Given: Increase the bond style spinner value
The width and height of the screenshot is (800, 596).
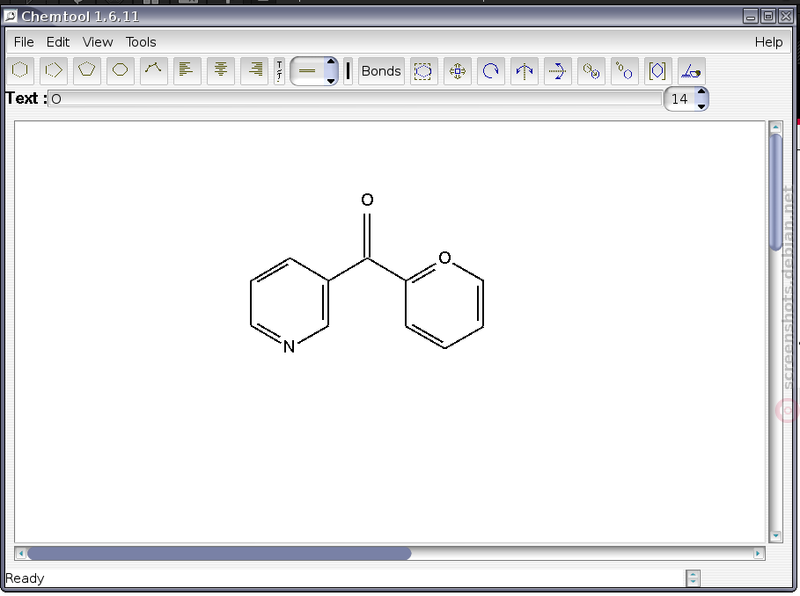Looking at the screenshot, I should pyautogui.click(x=331, y=63).
